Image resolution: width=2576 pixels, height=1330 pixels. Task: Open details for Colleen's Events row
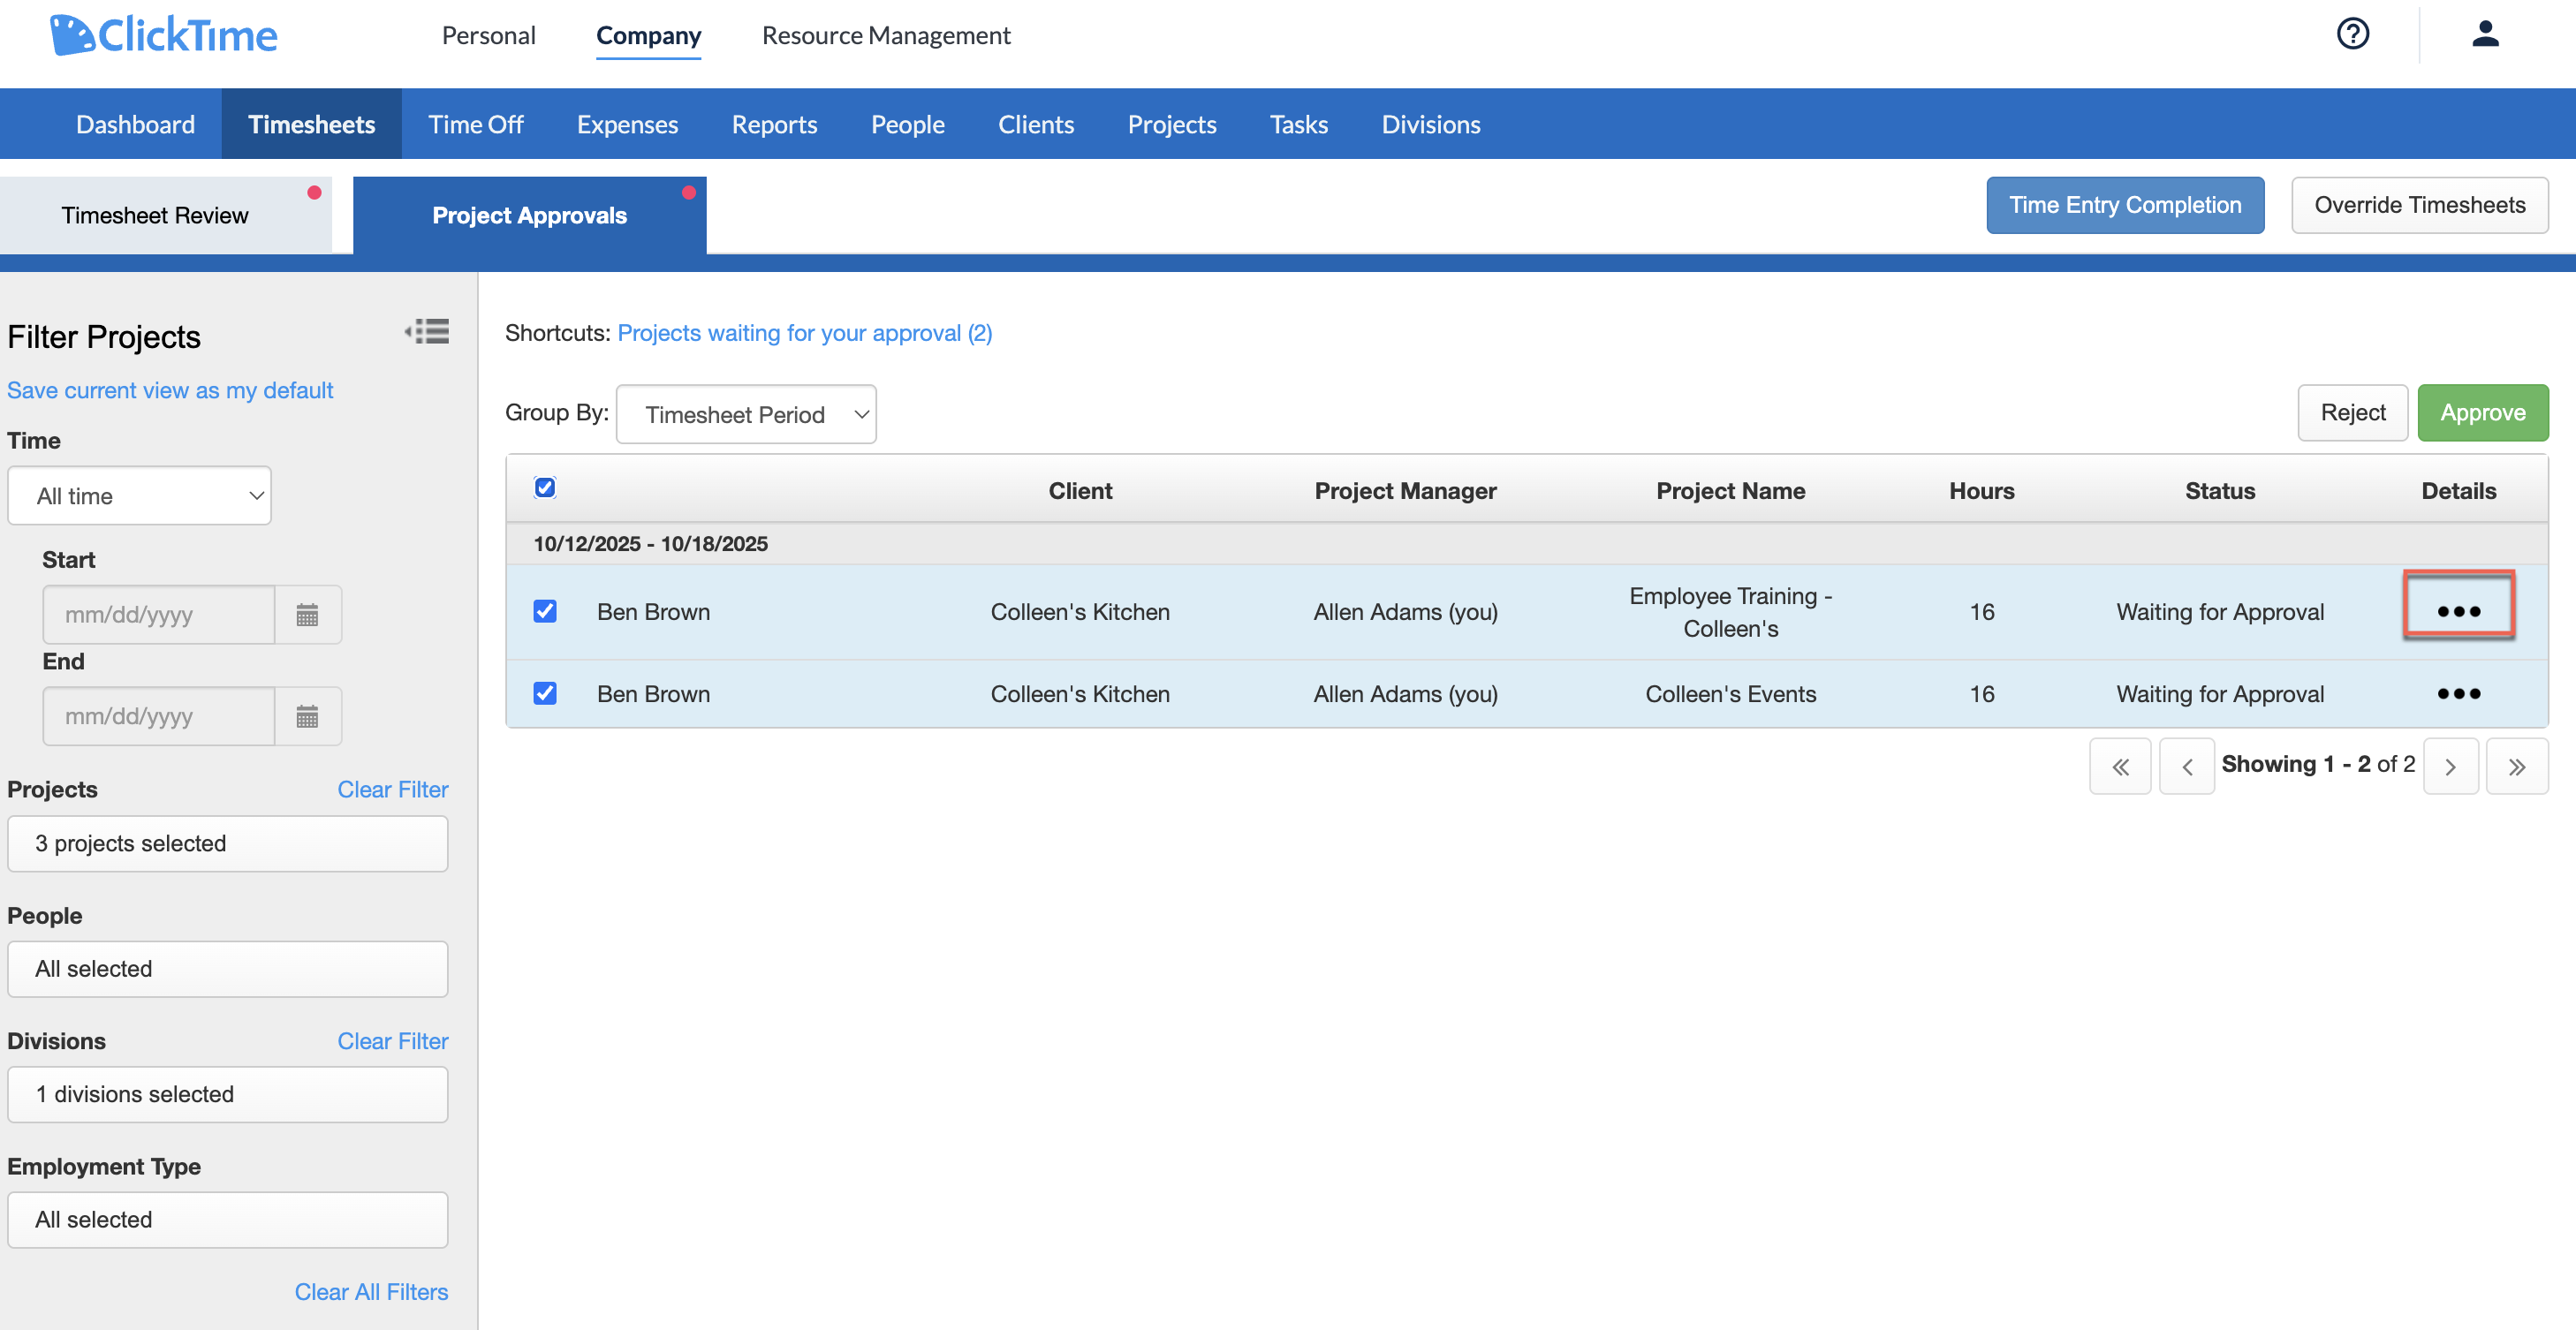[x=2458, y=694]
